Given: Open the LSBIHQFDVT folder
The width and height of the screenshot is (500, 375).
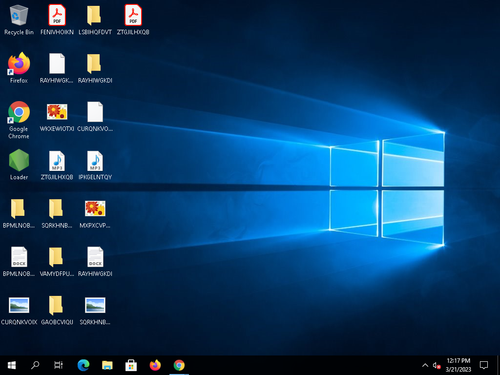Looking at the screenshot, I should pyautogui.click(x=95, y=15).
